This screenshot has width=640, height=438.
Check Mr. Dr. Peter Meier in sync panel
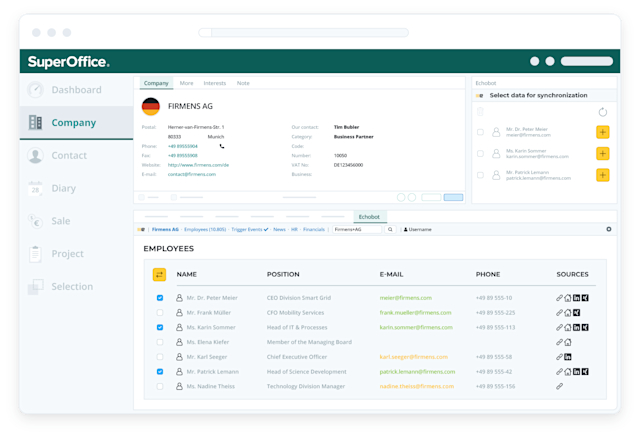[x=480, y=132]
